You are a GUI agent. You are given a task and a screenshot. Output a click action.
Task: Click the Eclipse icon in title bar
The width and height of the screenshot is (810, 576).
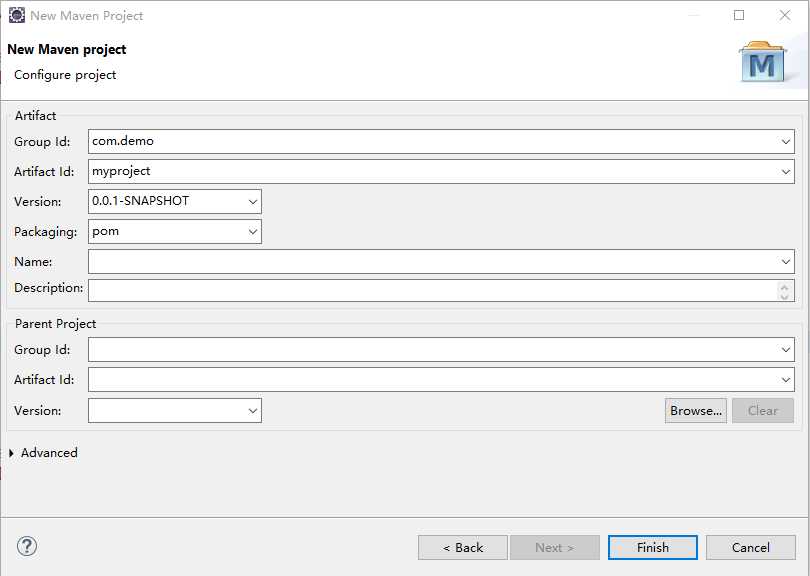(17, 15)
